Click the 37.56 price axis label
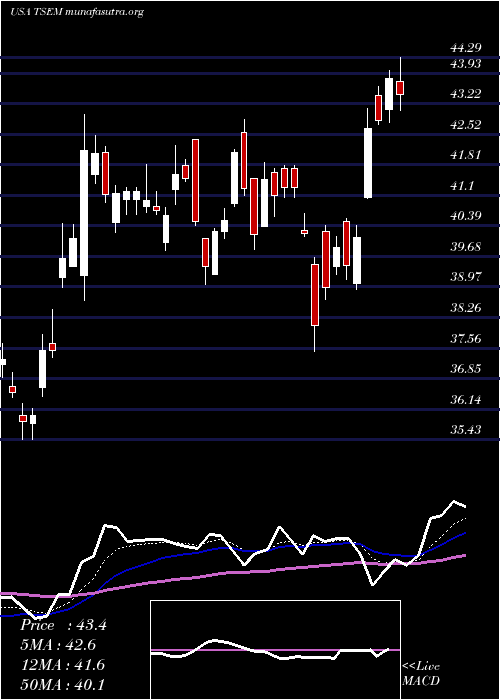500x700 pixels. click(465, 338)
